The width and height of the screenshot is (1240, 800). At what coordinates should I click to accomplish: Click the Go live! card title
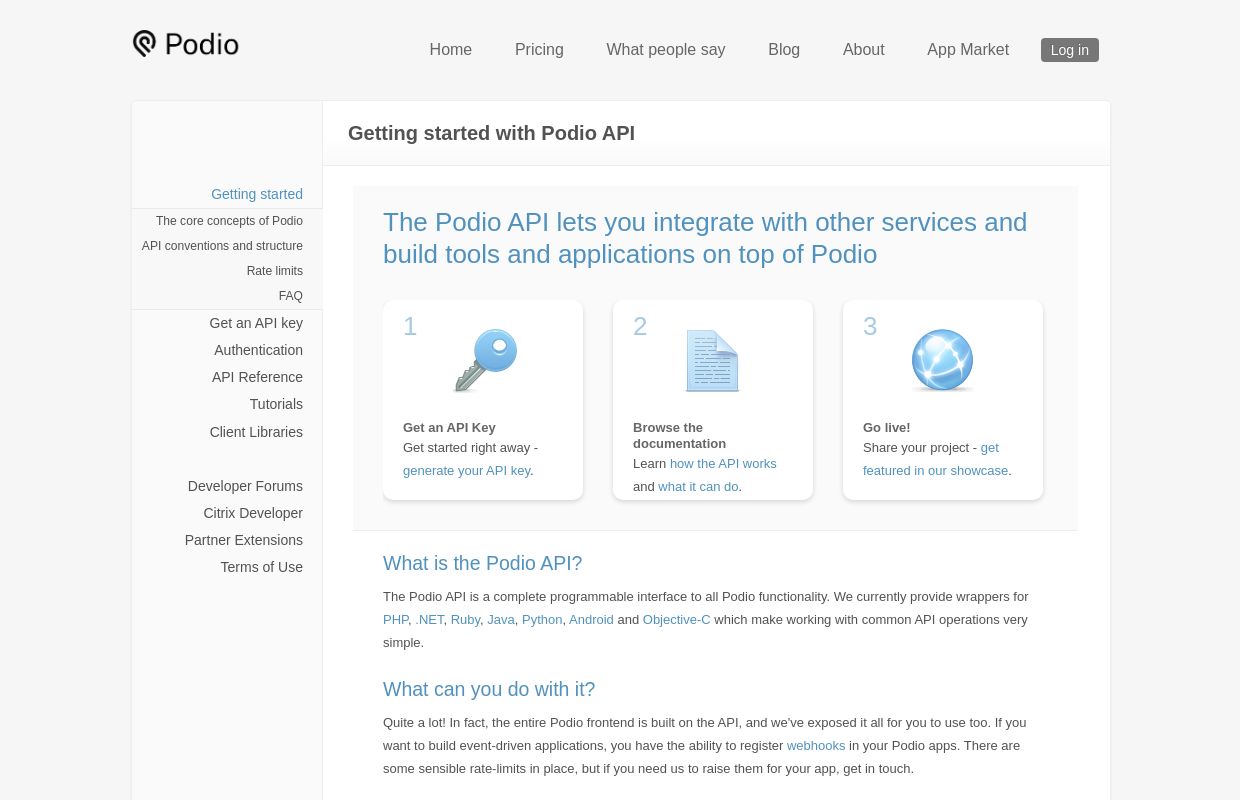pos(887,428)
